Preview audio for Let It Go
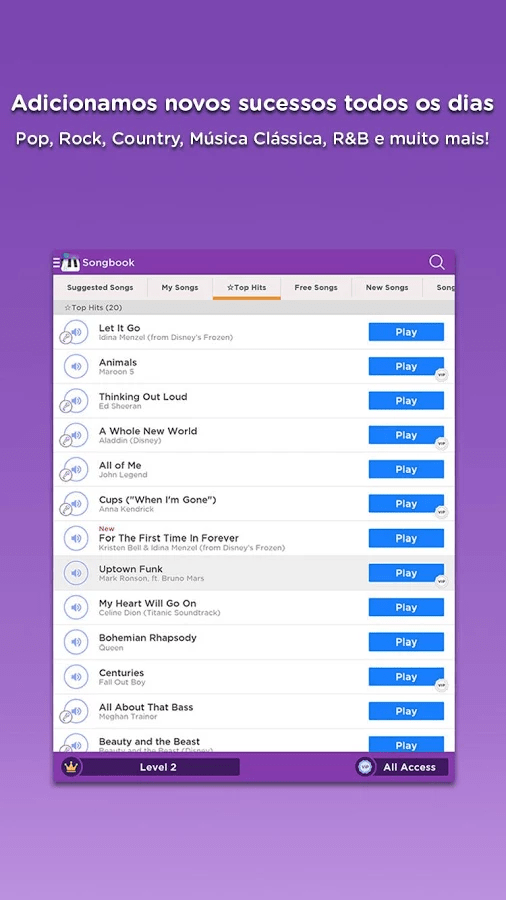Viewport: 506px width, 900px height. coord(76,332)
